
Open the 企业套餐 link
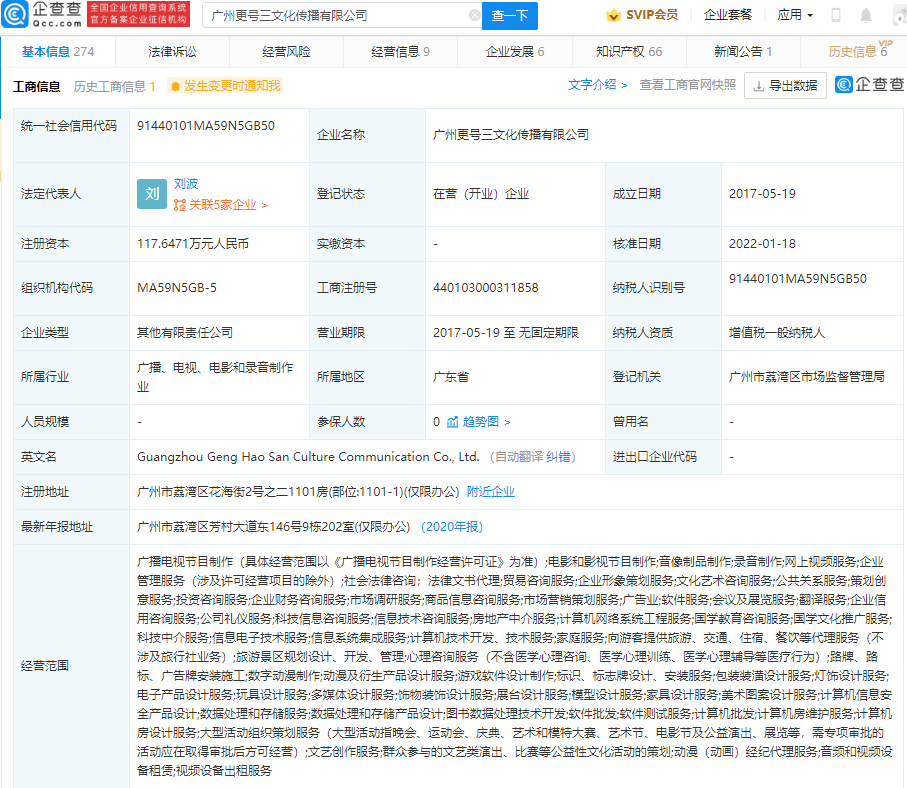click(728, 15)
